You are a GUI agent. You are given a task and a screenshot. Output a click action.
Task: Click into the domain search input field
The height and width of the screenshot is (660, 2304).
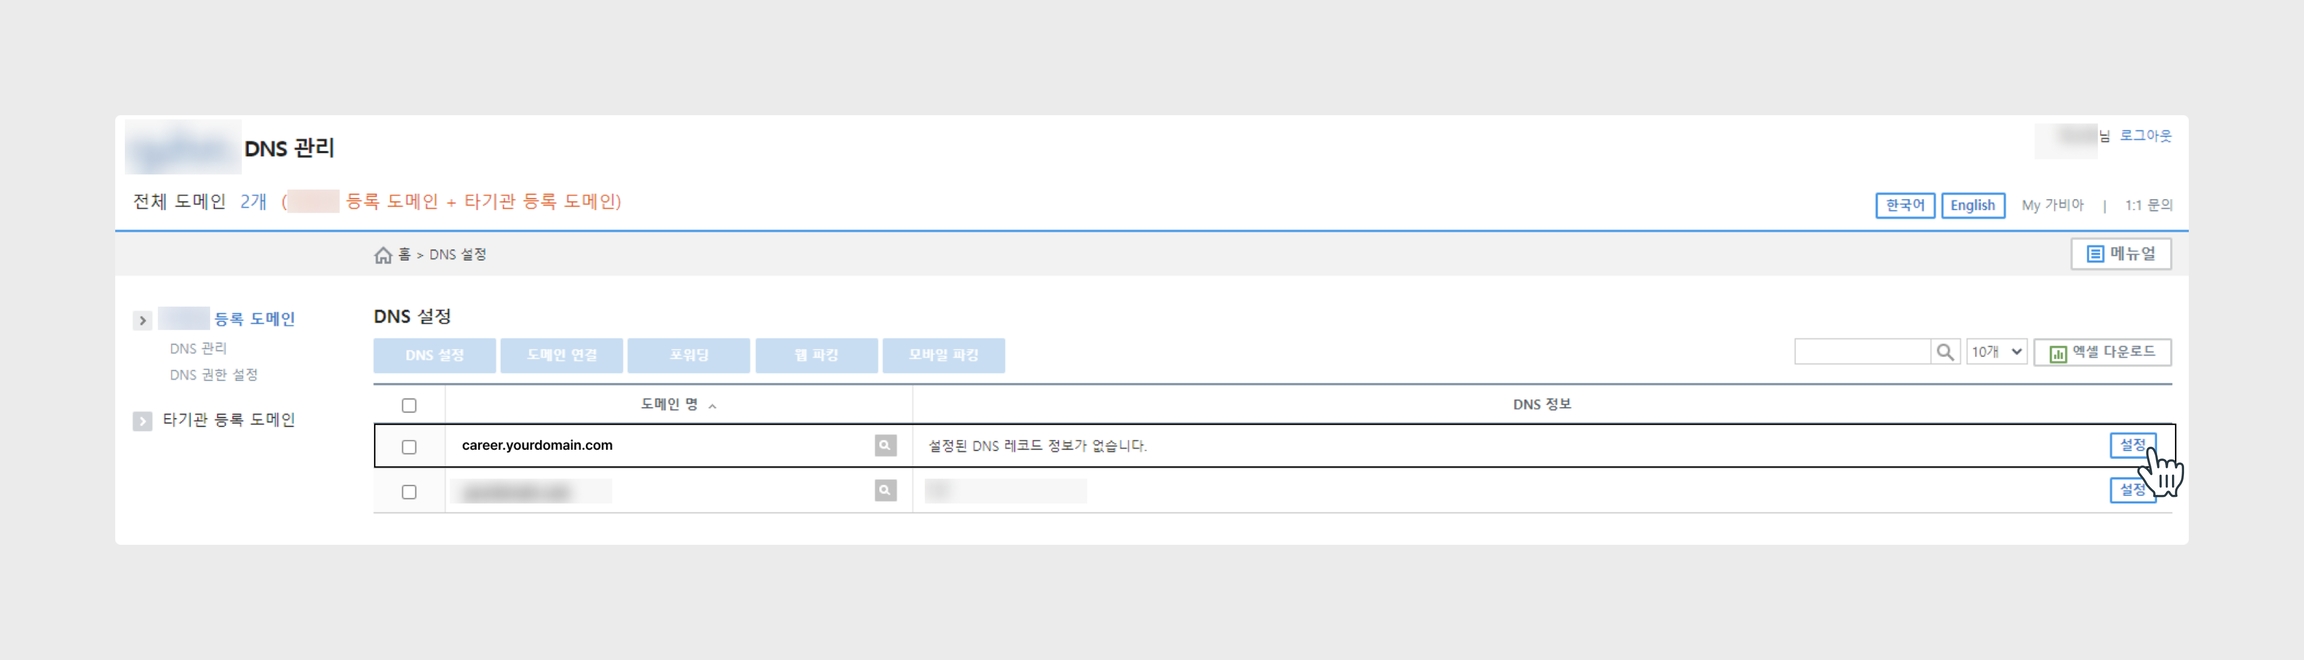click(x=1861, y=352)
